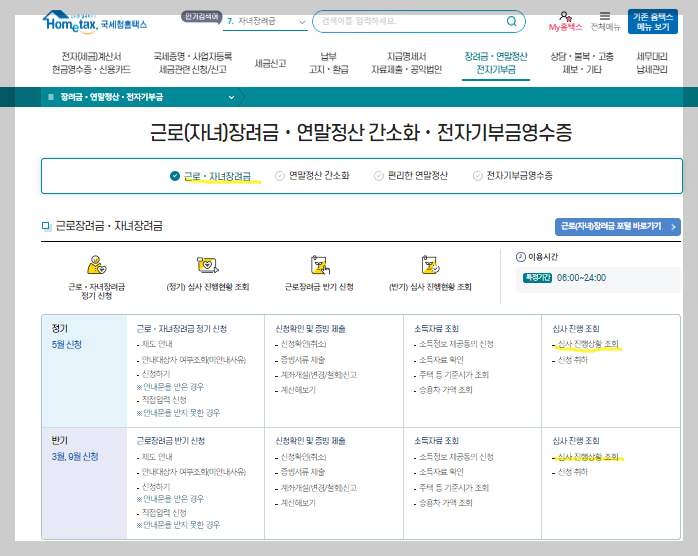The width and height of the screenshot is (698, 556).
Task: Open 반기 주택 등 기준시가 조회 link
Action: pos(454,488)
